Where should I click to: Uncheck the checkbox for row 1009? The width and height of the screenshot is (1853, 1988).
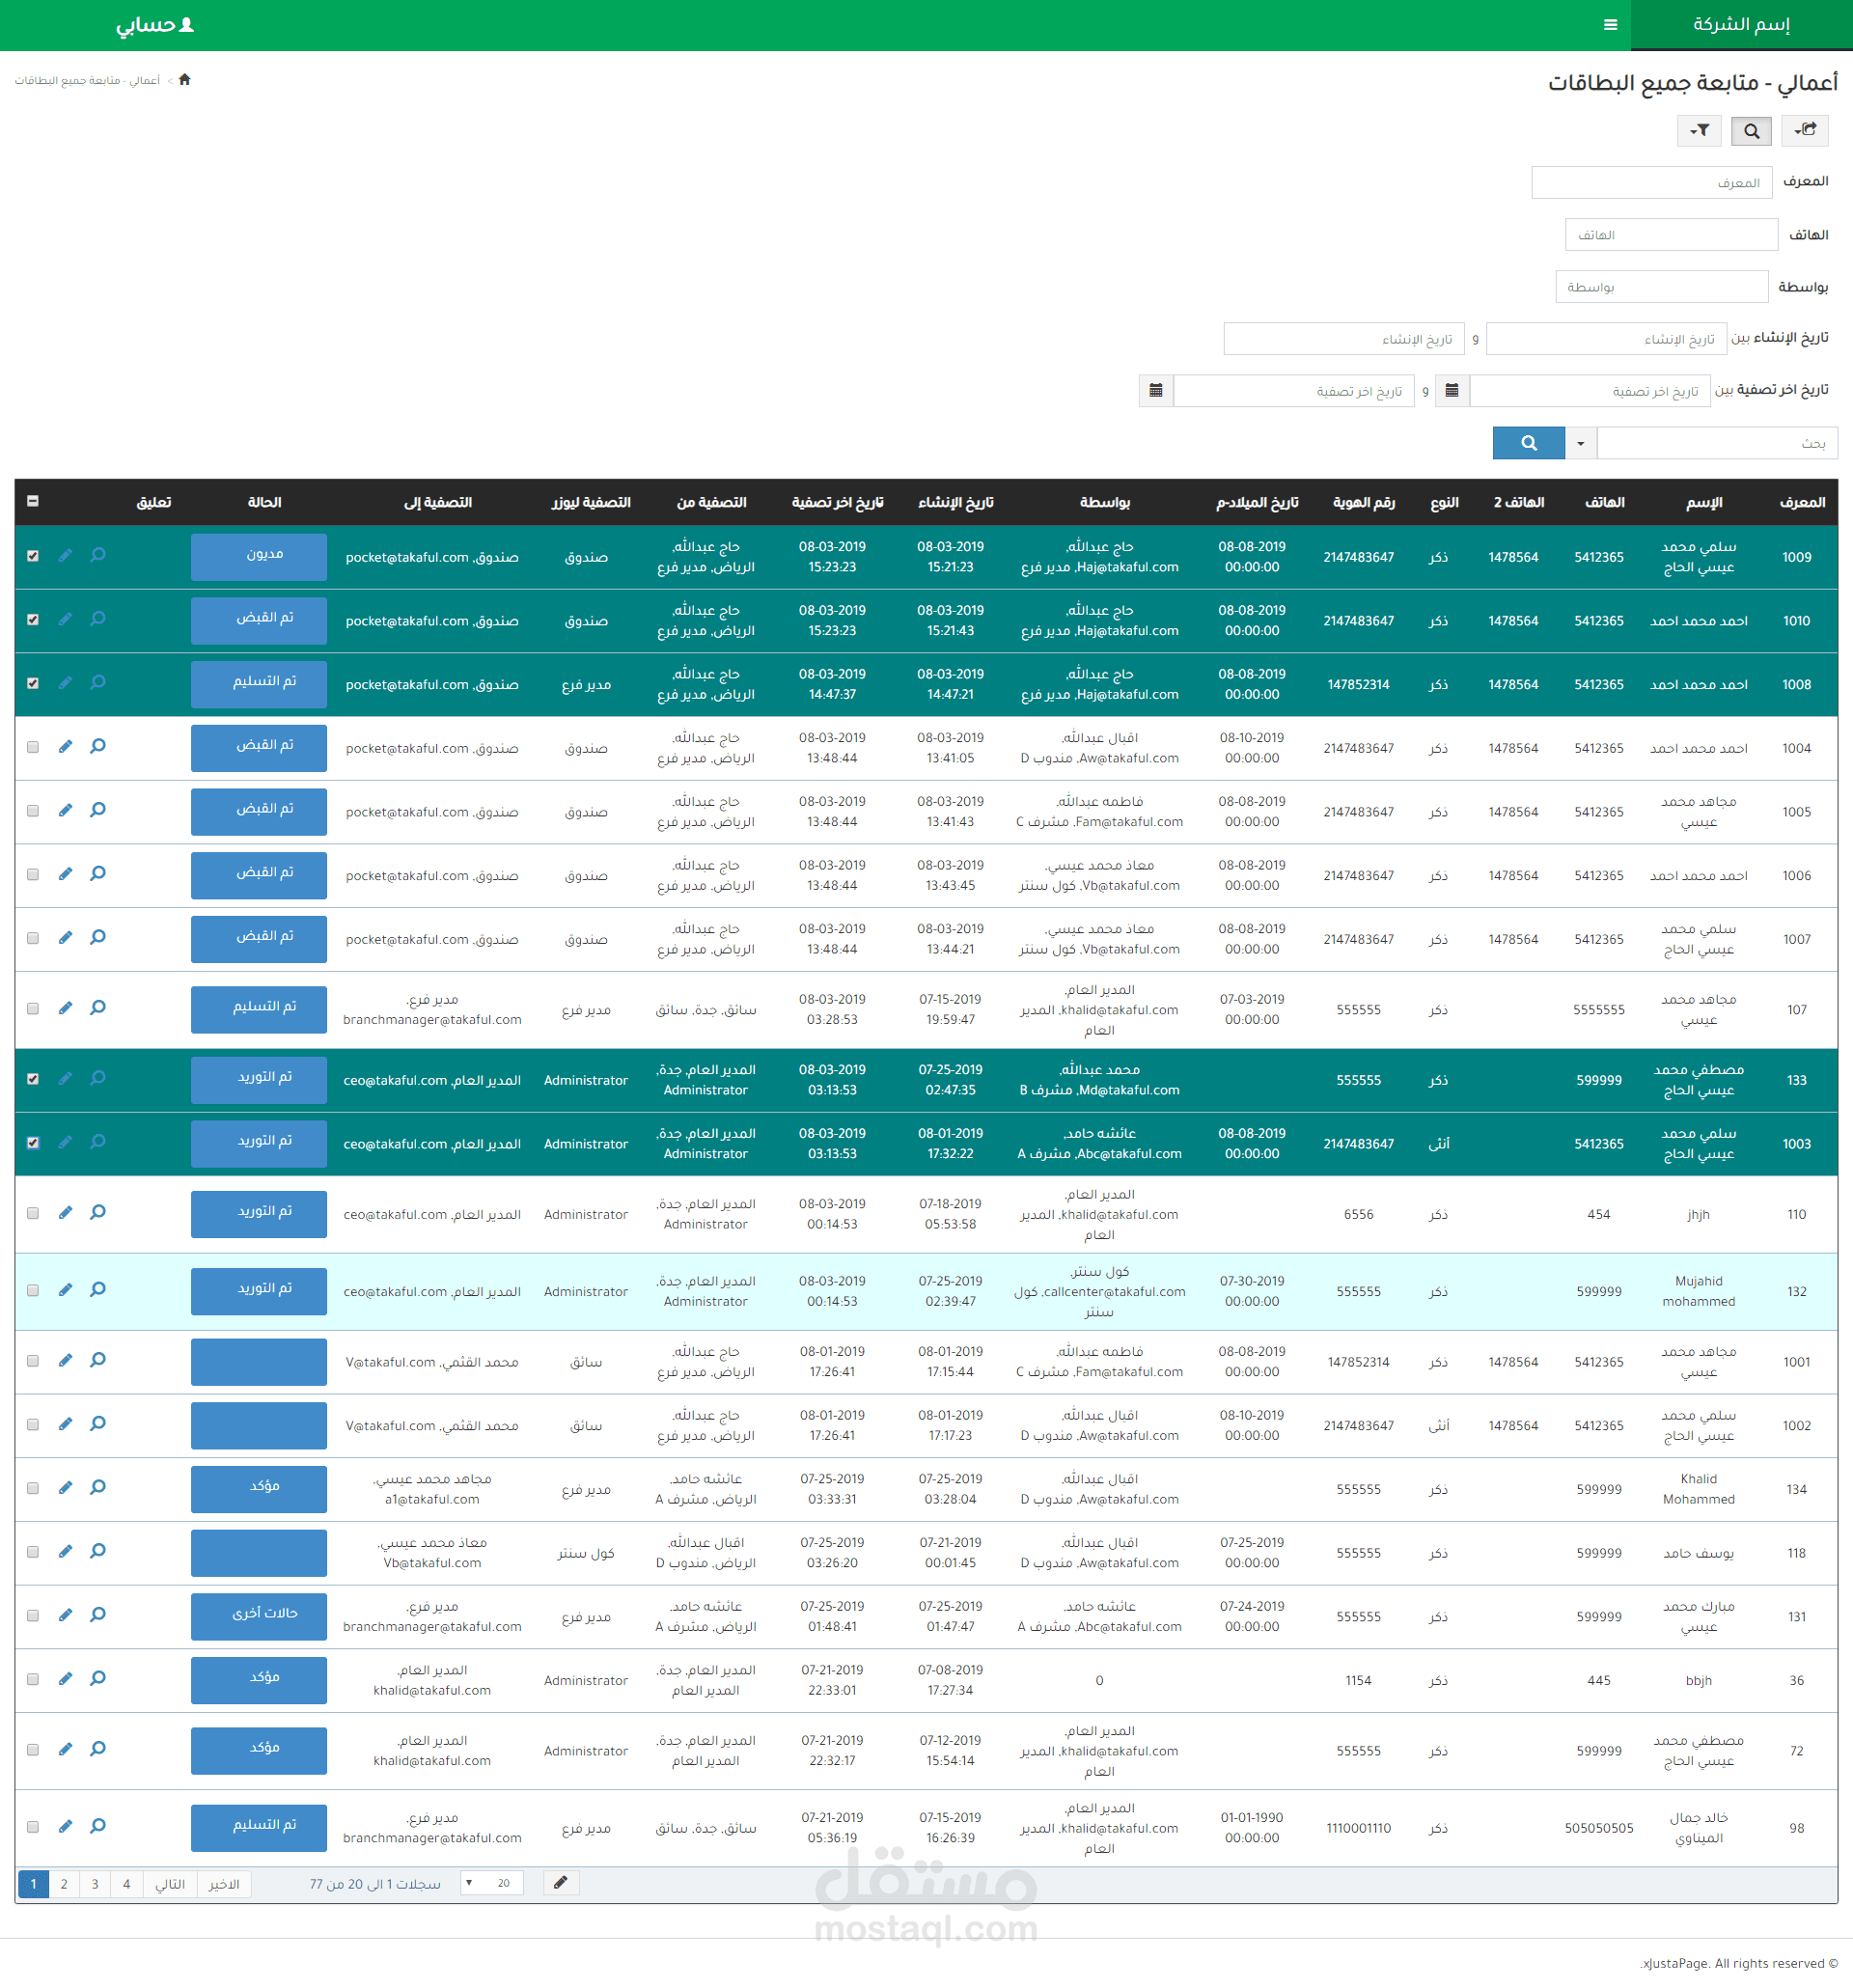coord(33,555)
